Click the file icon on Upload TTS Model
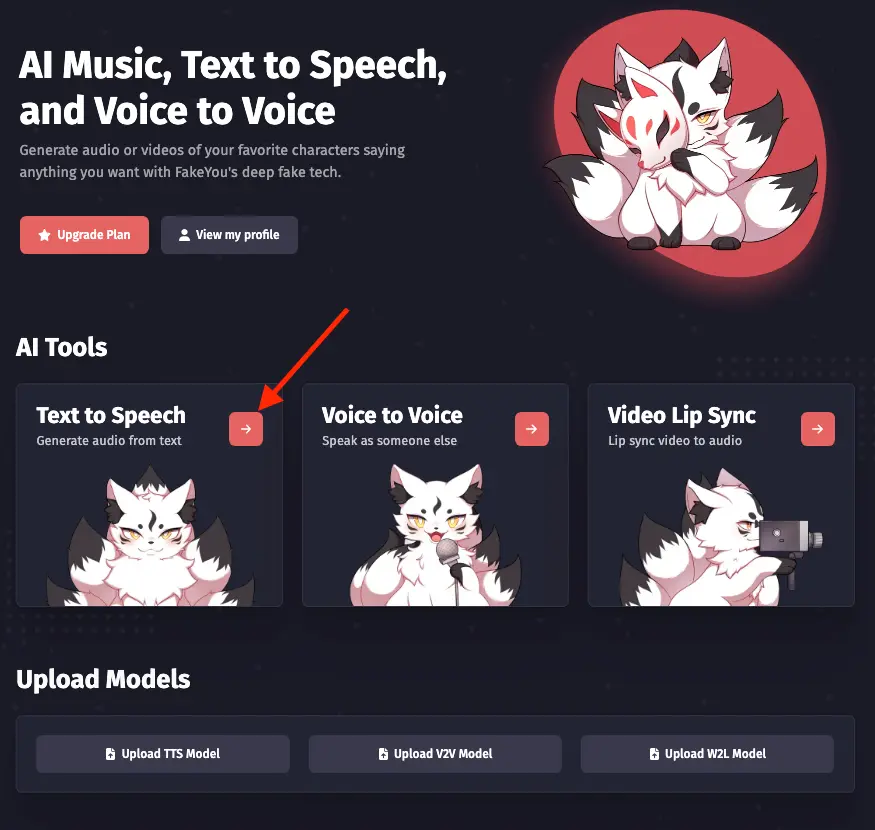The height and width of the screenshot is (830, 875). click(110, 754)
